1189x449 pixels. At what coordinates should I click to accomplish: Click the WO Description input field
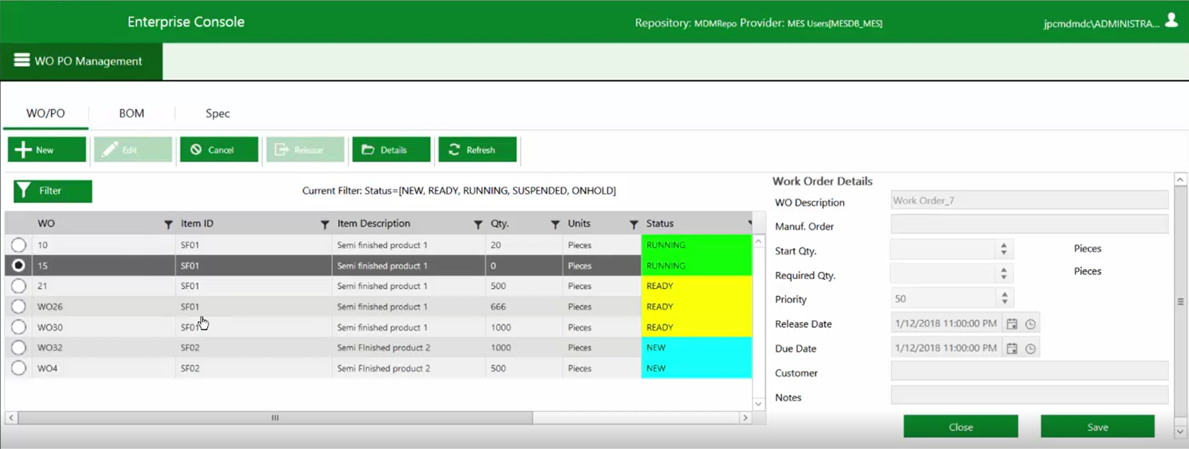coord(1029,200)
